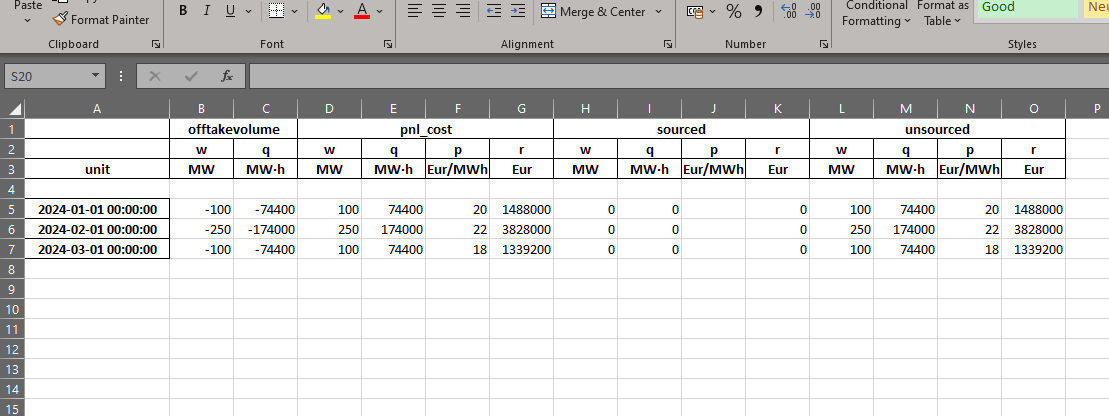Apply yellow fill color bucket
Image resolution: width=1109 pixels, height=416 pixels.
point(323,11)
